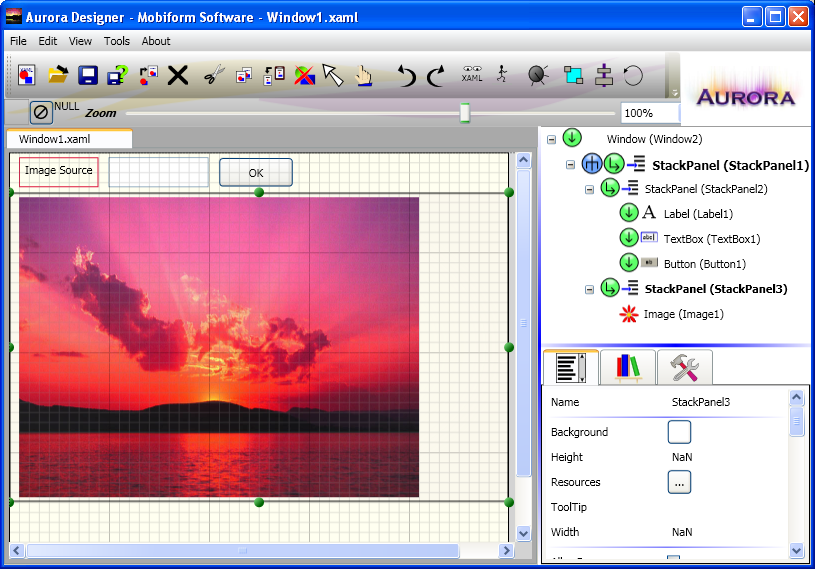
Task: Switch to the properties list tab
Action: [x=571, y=367]
